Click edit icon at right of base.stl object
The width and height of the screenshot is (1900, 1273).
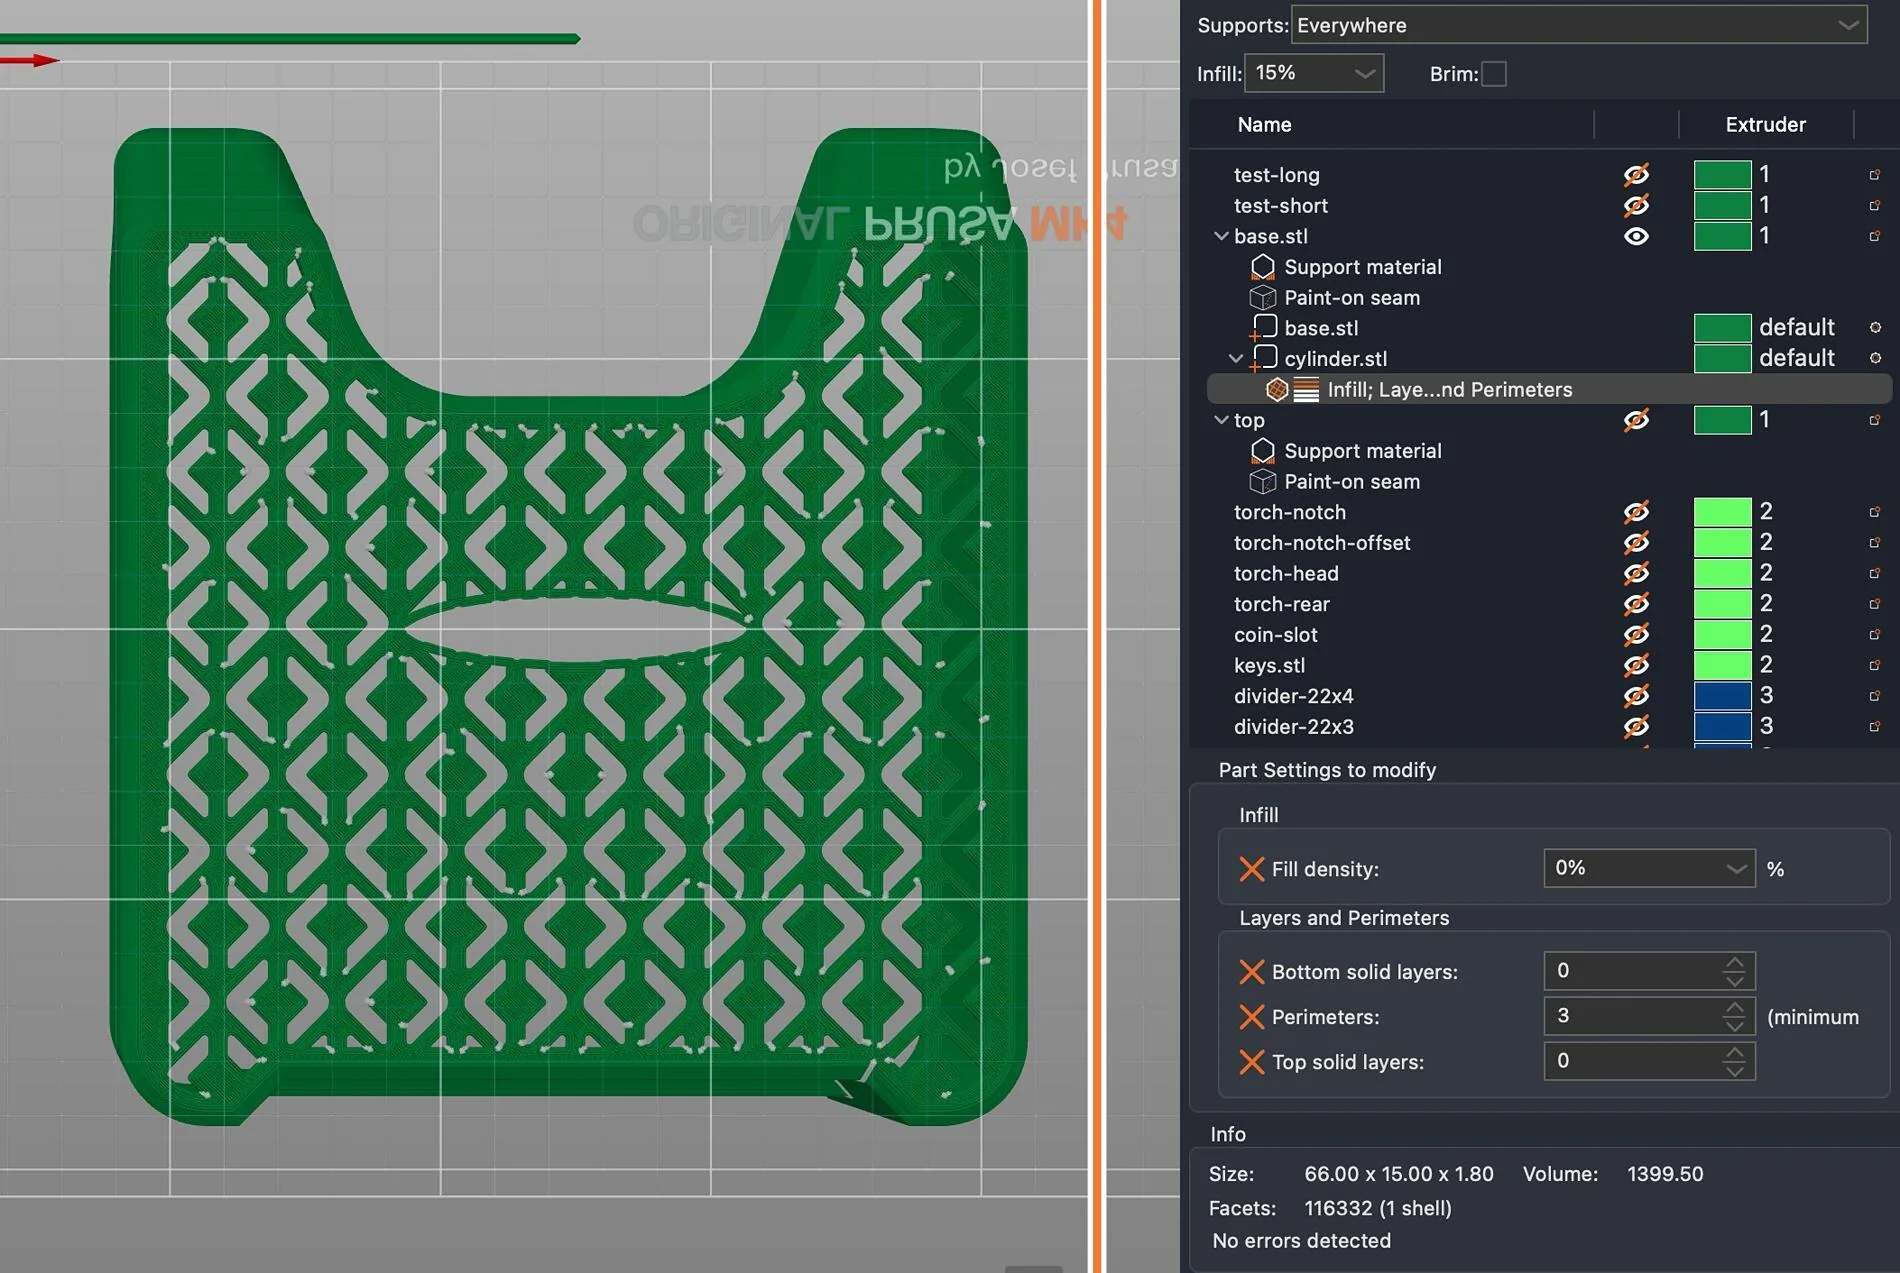(1874, 236)
